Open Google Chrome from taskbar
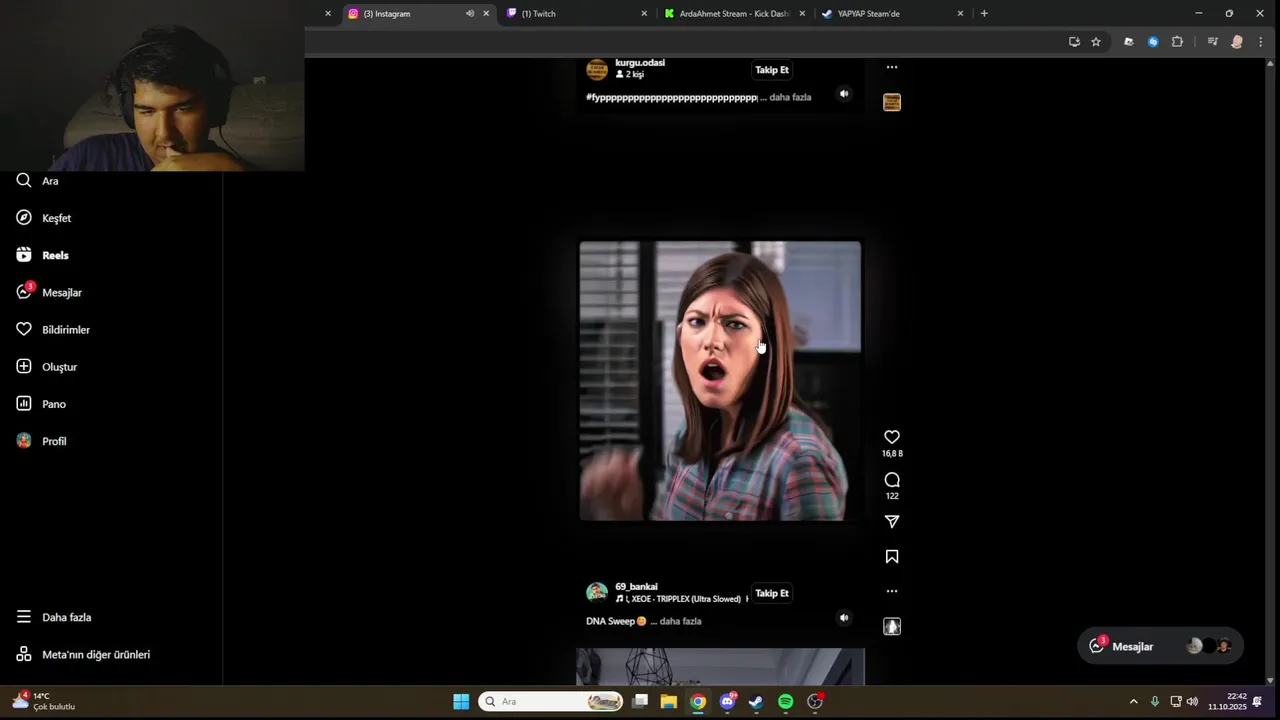The image size is (1280, 720). coord(698,702)
